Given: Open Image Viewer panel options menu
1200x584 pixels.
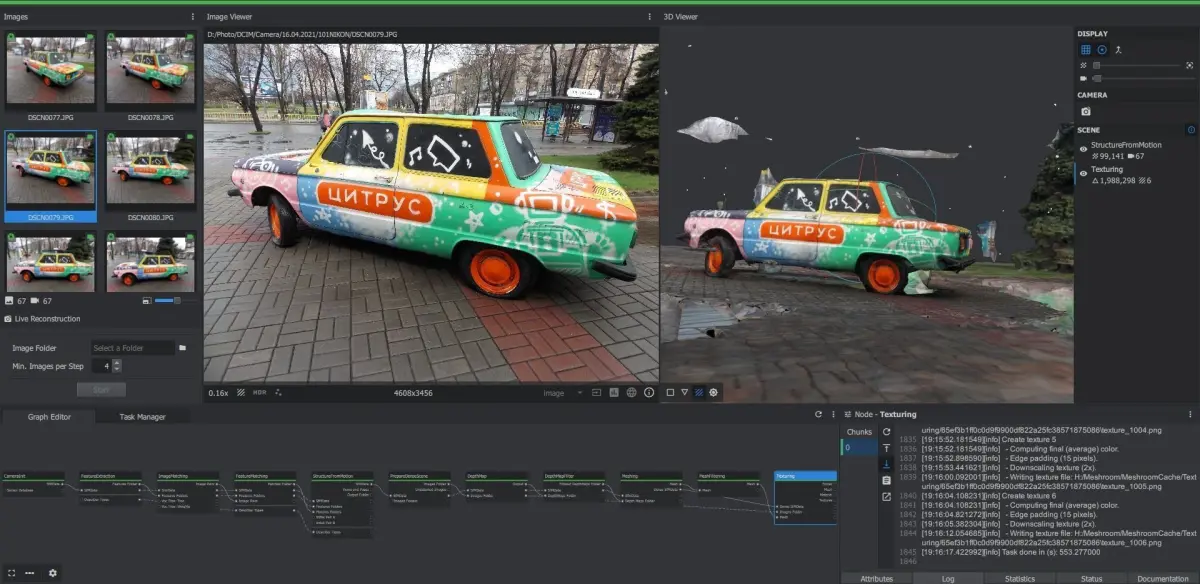Looking at the screenshot, I should [x=650, y=17].
